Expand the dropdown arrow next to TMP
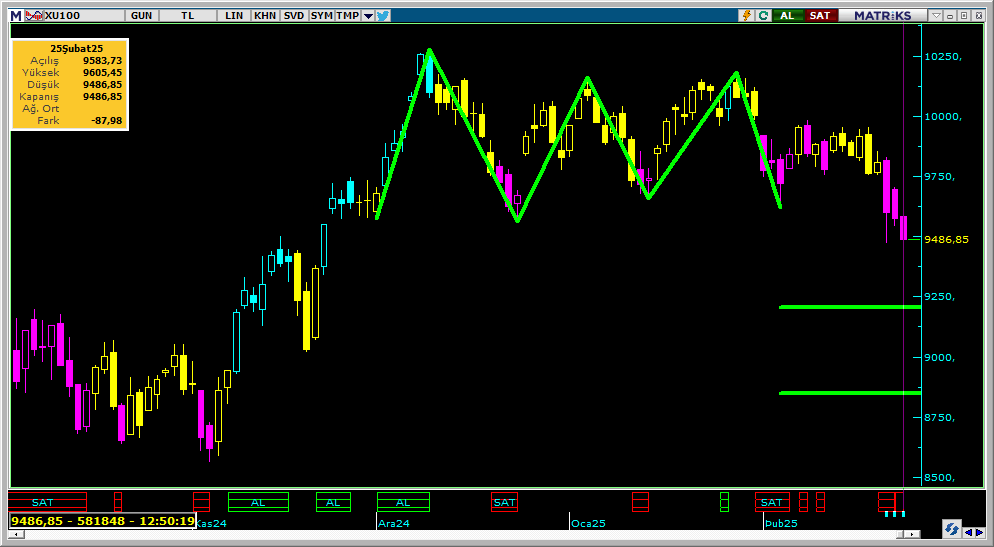 [x=368, y=15]
